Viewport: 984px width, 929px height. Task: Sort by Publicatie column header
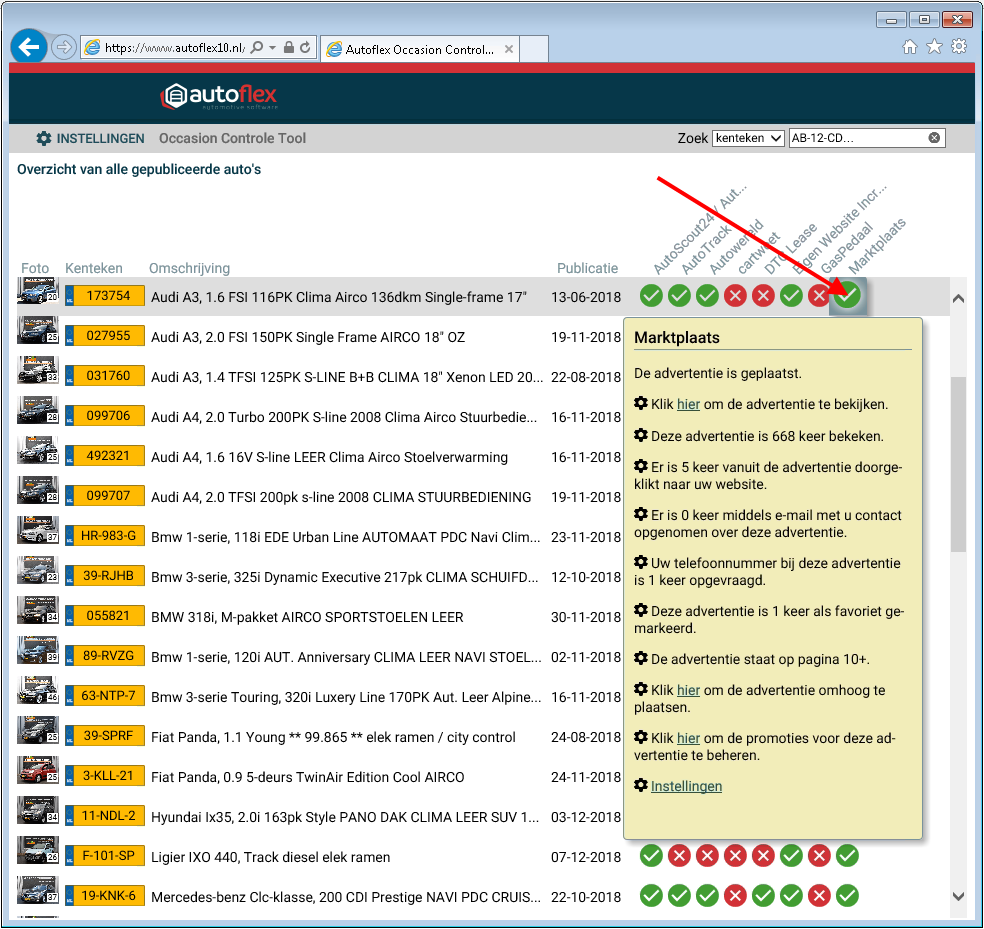click(587, 268)
